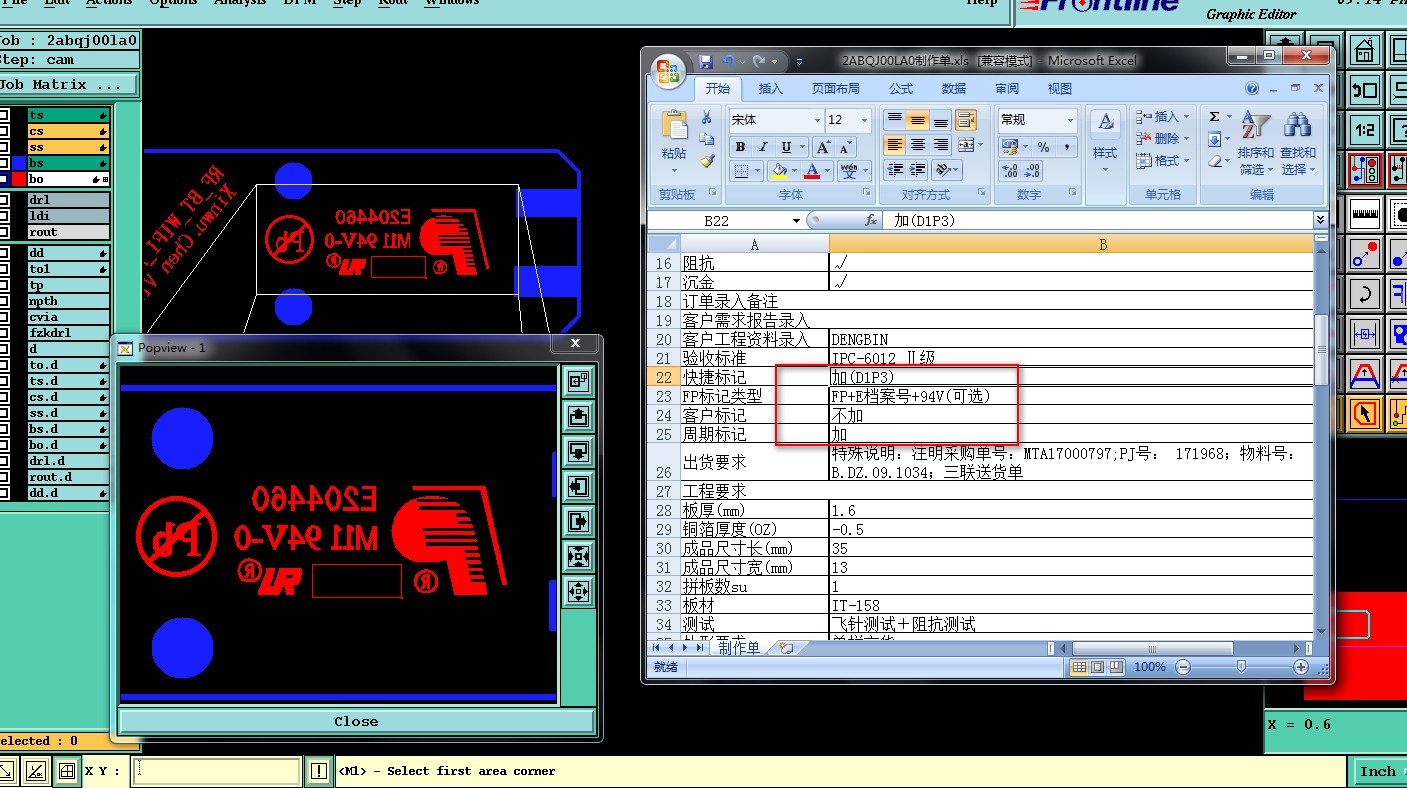Viewport: 1407px width, 788px height.
Task: Click the percent style button
Action: tap(1043, 147)
